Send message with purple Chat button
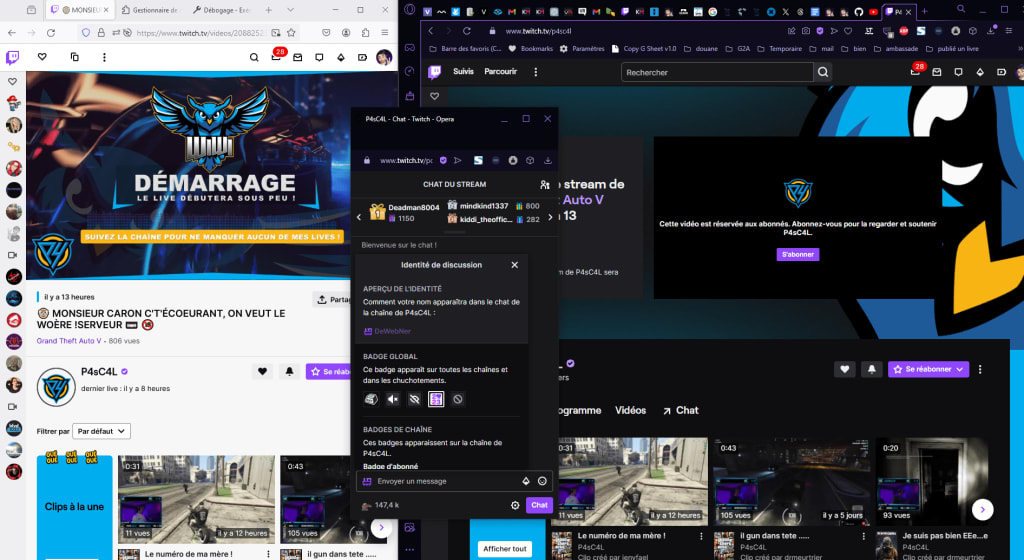The image size is (1024, 560). click(x=539, y=505)
